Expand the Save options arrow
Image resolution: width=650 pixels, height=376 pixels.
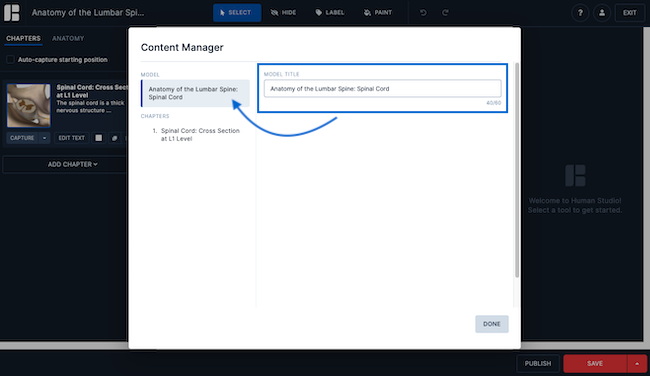coord(637,364)
